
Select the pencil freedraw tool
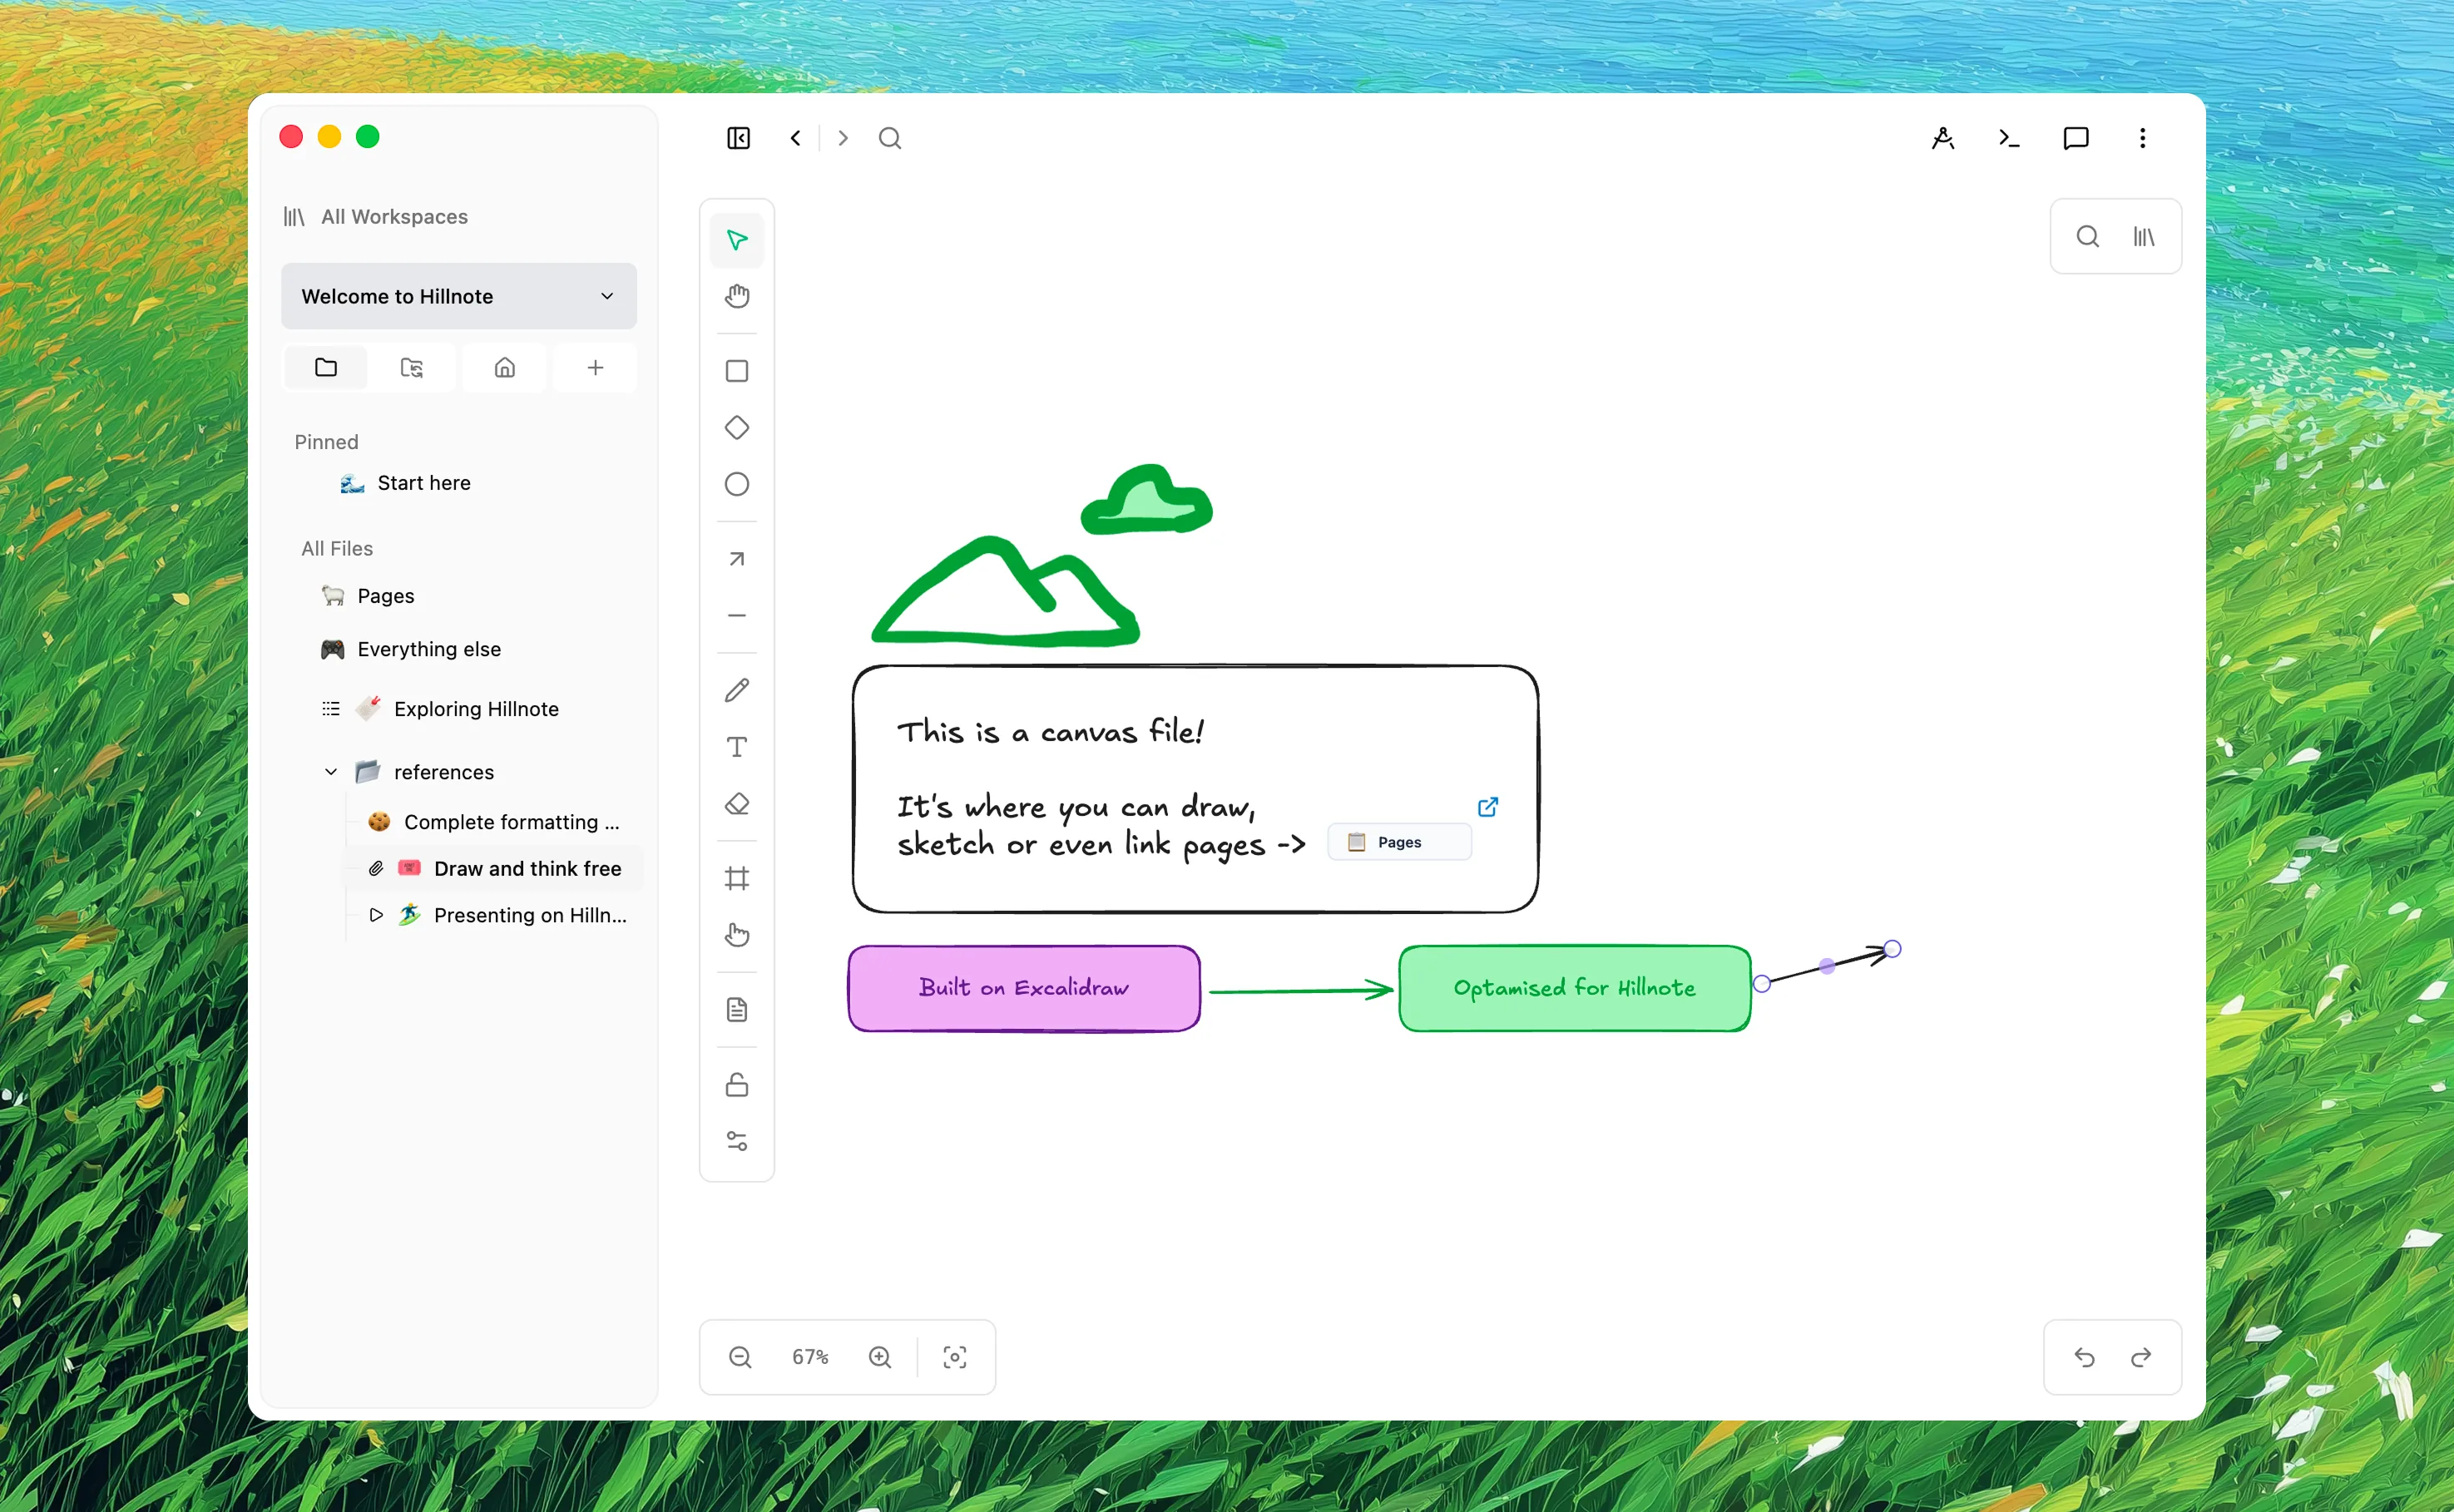pos(737,690)
